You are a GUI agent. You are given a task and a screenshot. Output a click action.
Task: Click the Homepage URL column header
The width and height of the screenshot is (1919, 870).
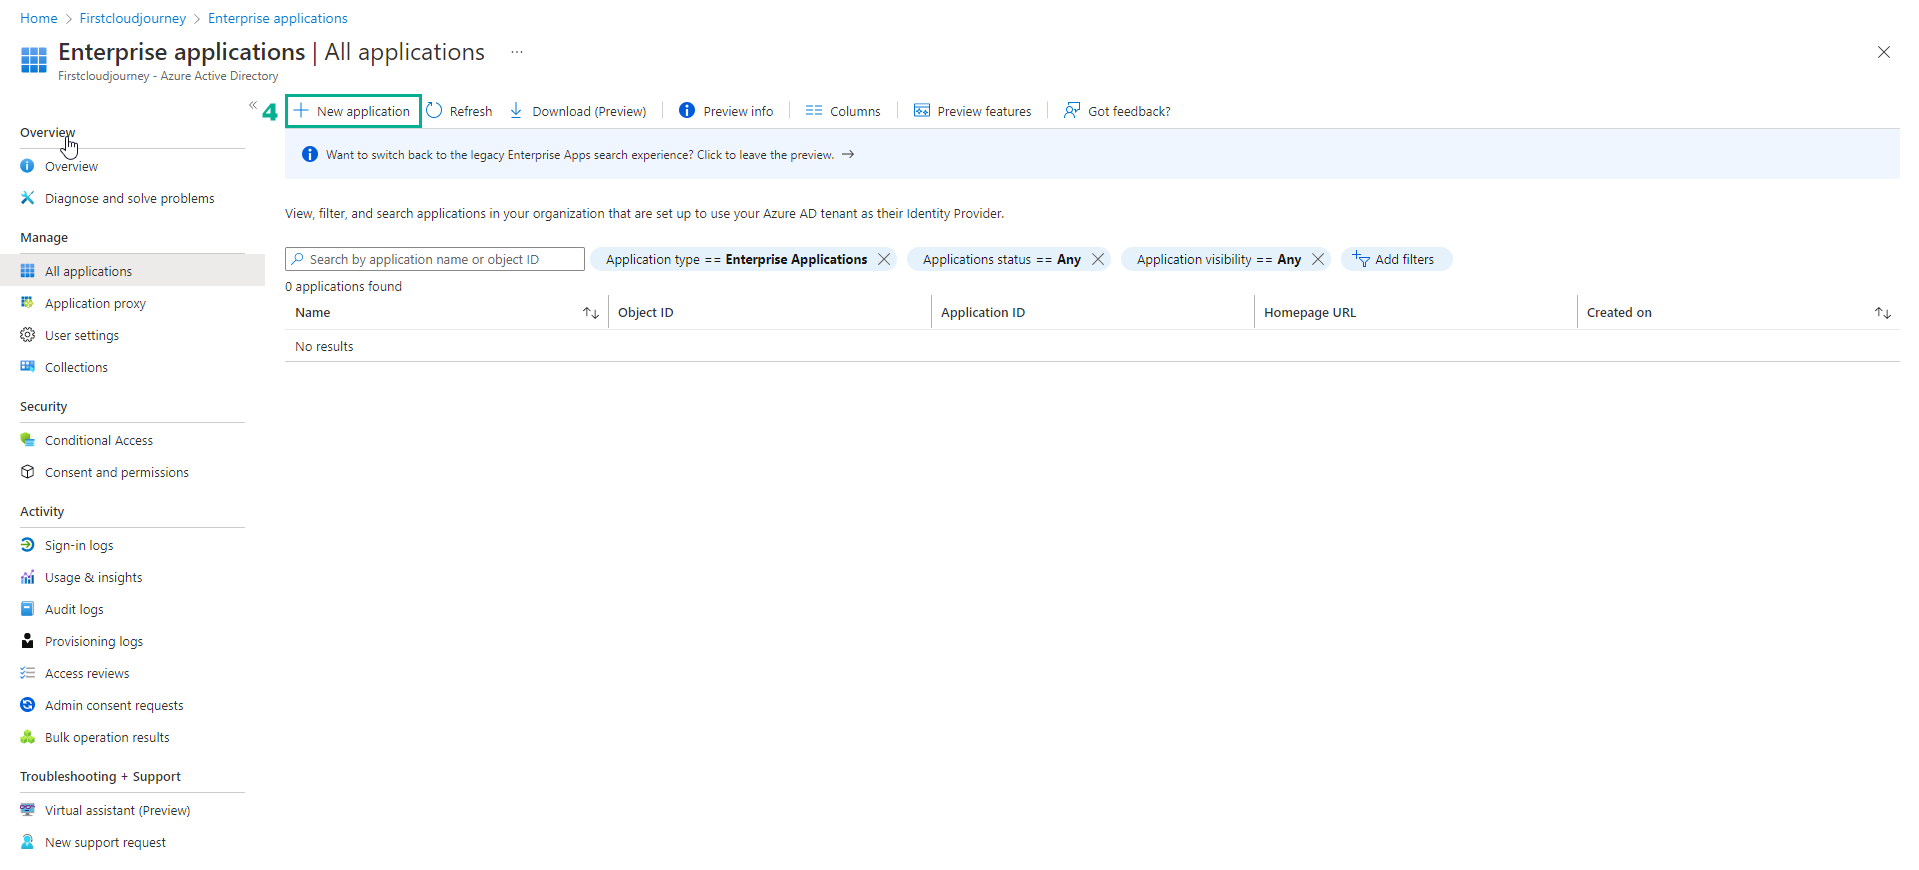1310,312
